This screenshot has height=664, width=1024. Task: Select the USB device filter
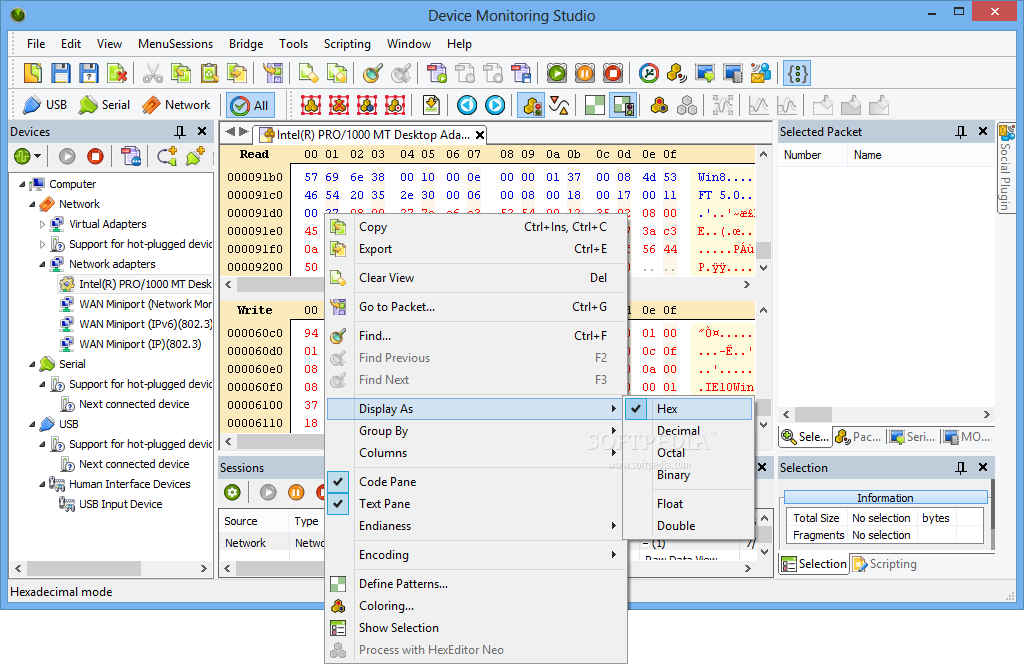(x=44, y=104)
